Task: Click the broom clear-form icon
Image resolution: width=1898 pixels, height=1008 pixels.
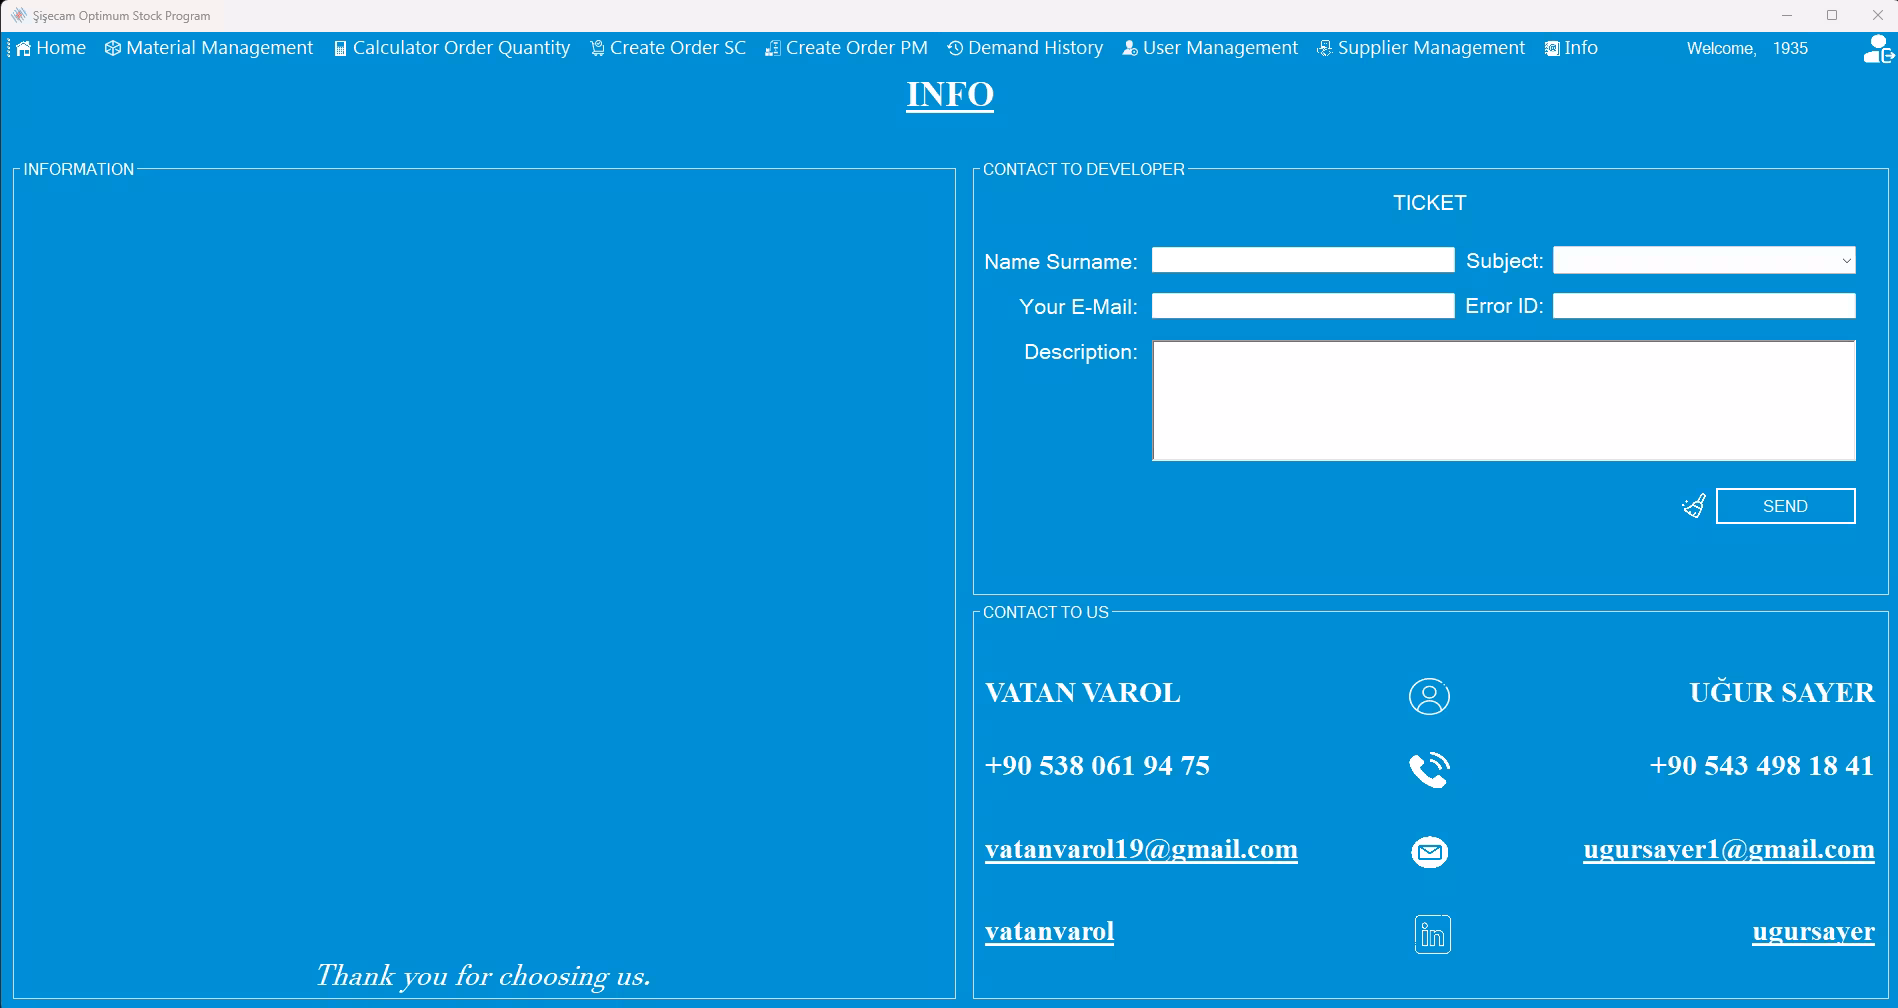Action: click(1693, 506)
